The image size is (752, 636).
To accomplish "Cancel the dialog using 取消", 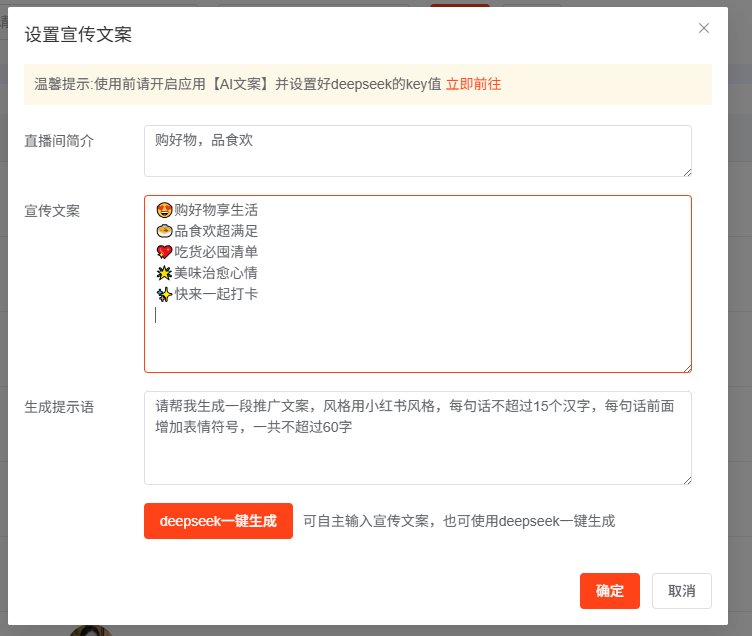I will click(681, 591).
